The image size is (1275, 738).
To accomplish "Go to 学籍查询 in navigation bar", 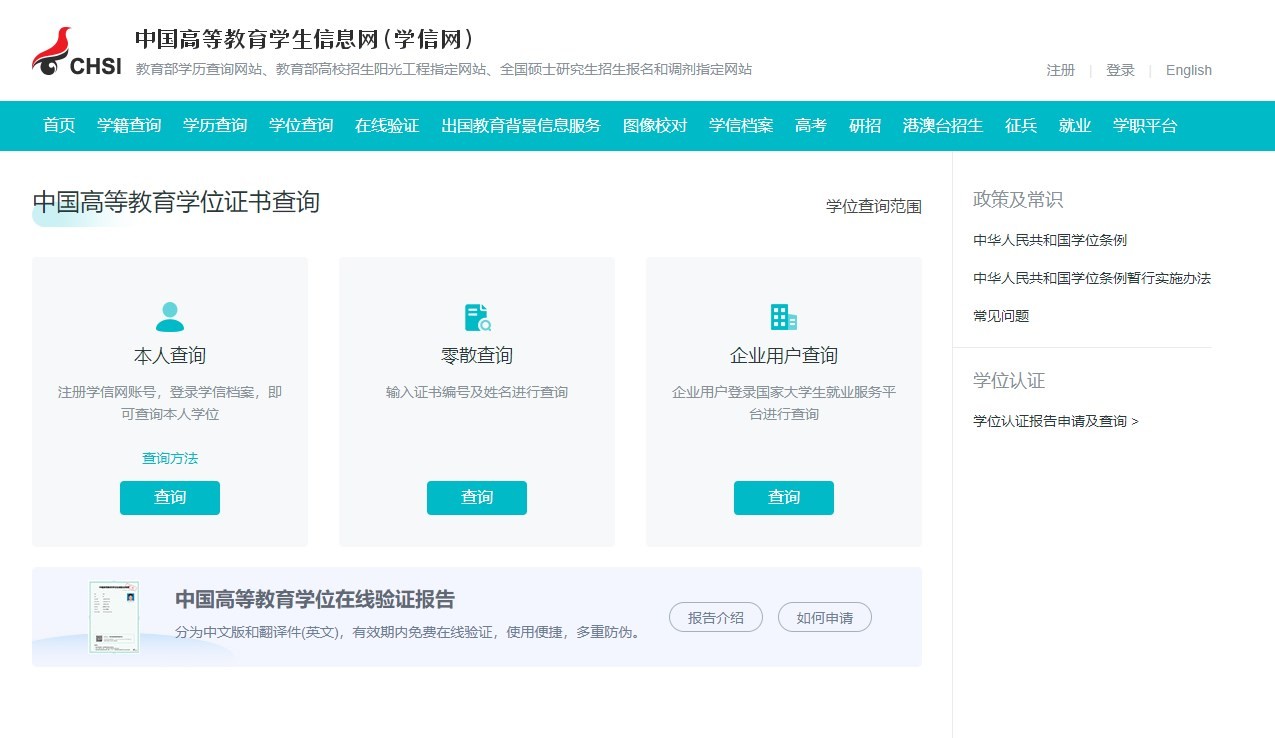I will tap(129, 126).
